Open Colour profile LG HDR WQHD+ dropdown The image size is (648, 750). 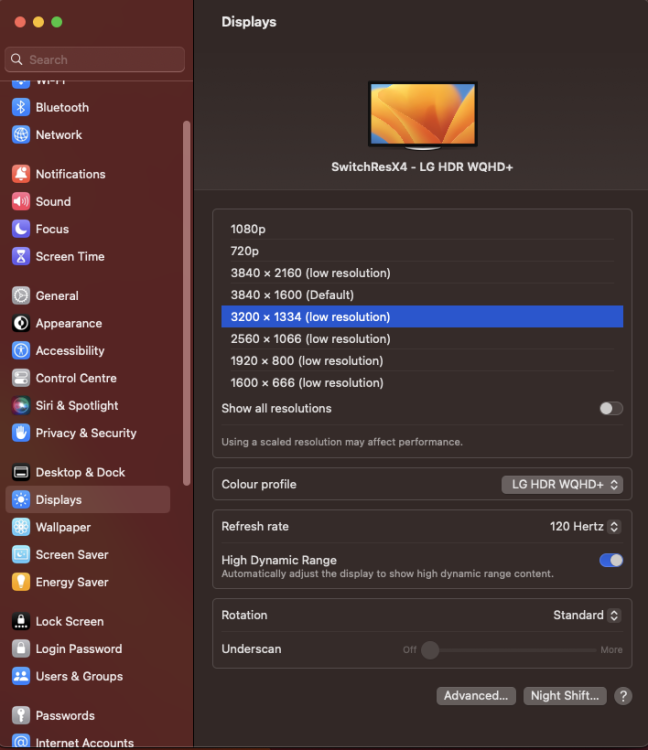[x=562, y=485]
